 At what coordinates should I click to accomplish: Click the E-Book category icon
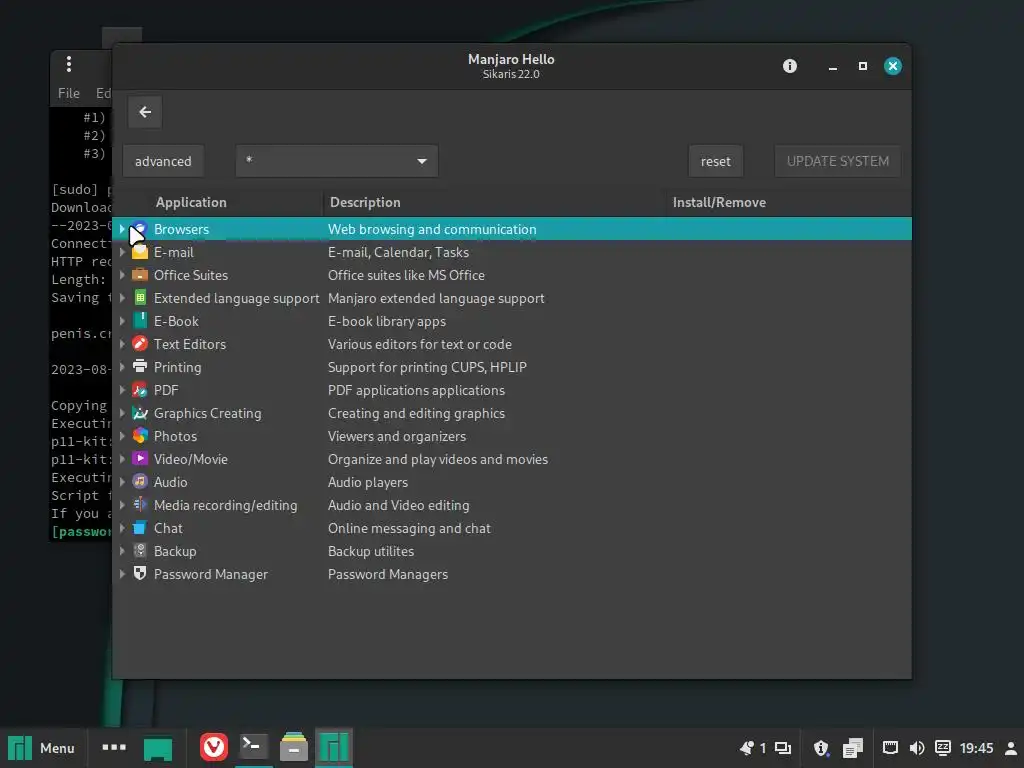pos(140,321)
